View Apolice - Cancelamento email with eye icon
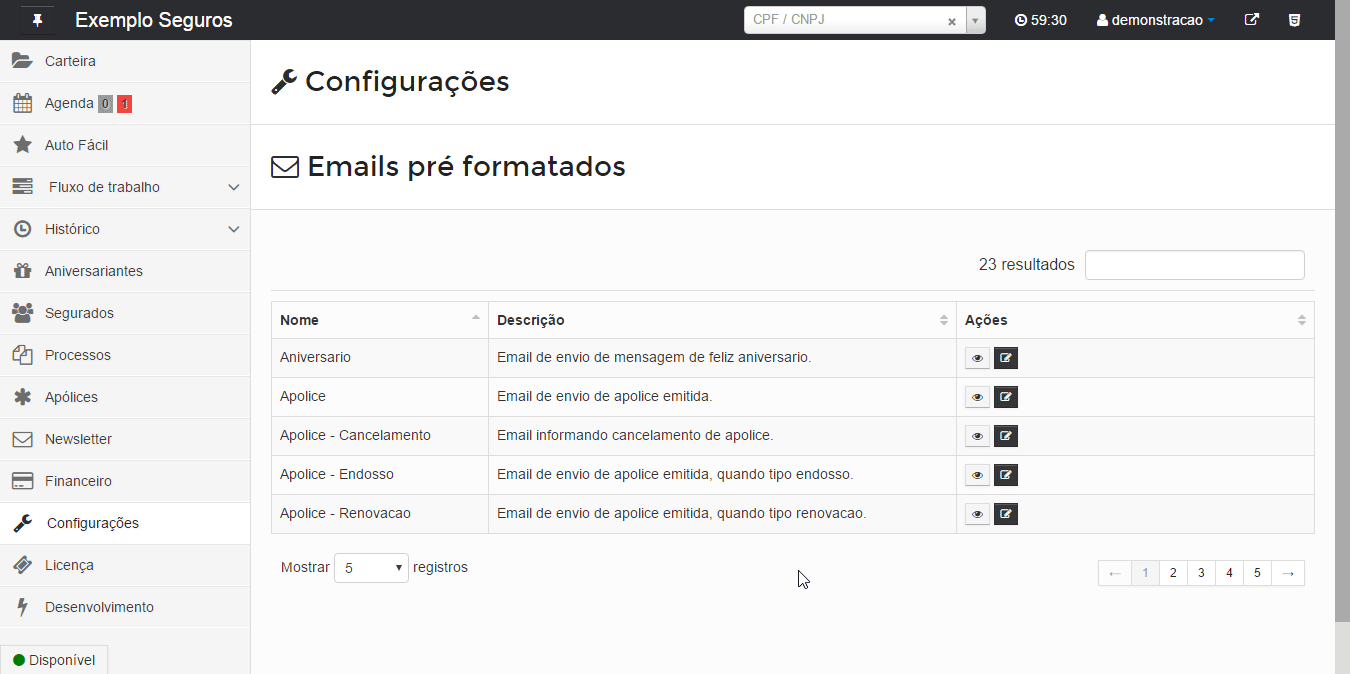Viewport: 1350px width, 674px height. pos(977,436)
